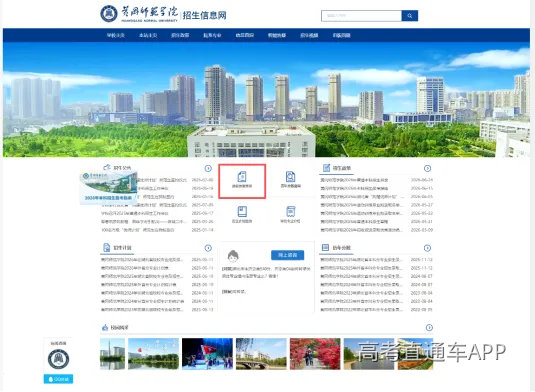Screen dimensions: 535x392
Task: Click the floating 本科招生报考指南 banner ad
Action: (x=109, y=188)
